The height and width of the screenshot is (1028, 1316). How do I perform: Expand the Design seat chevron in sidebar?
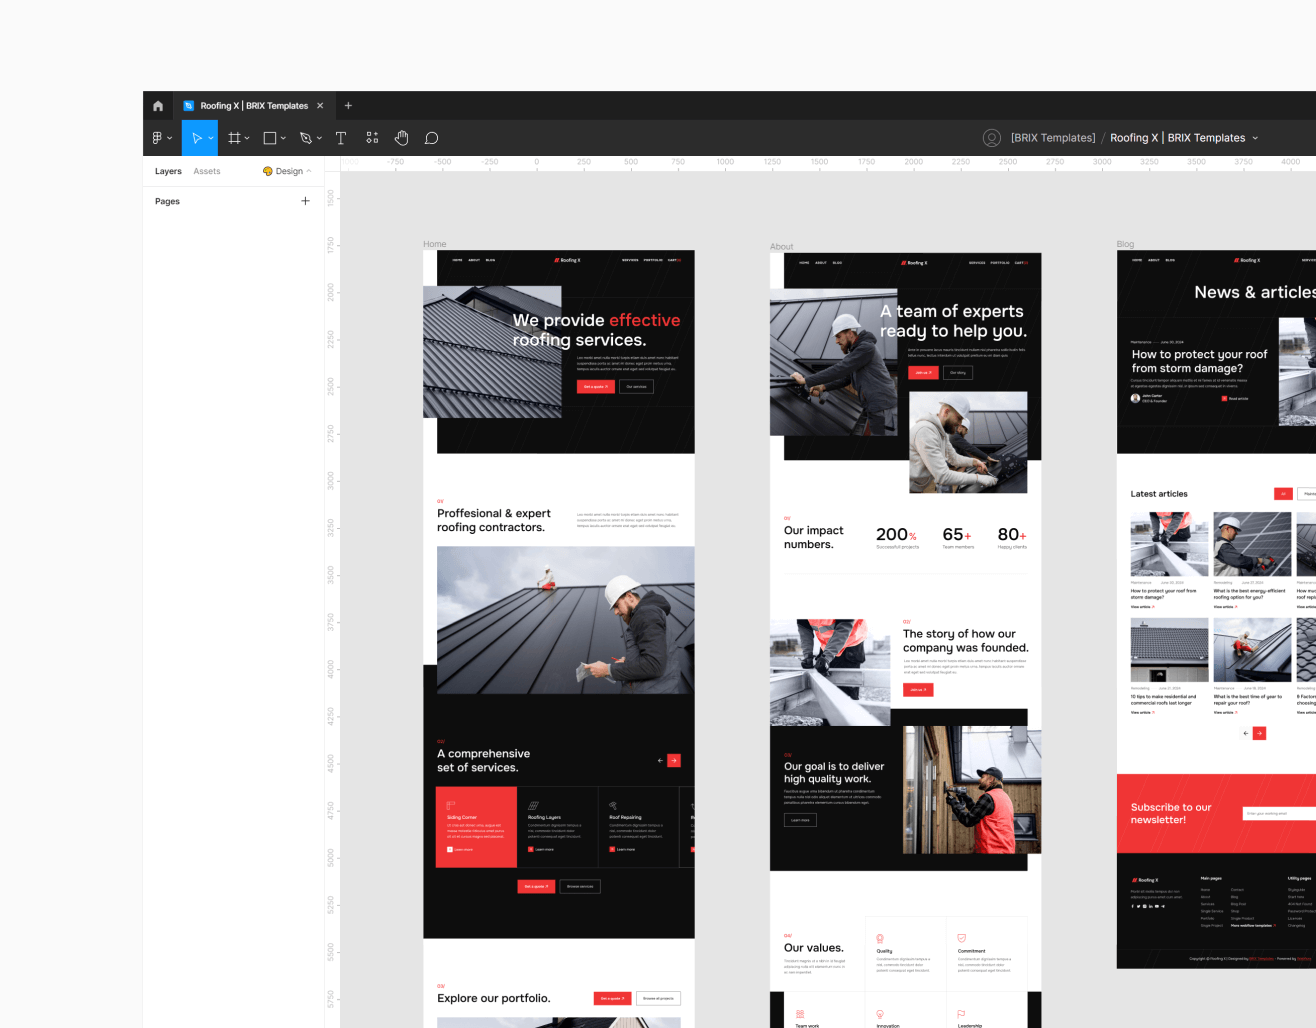(308, 171)
